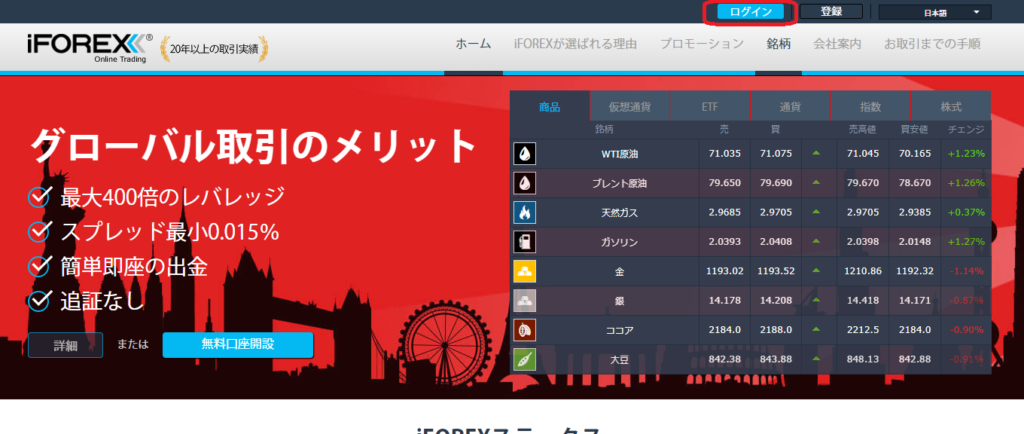Image resolution: width=1024 pixels, height=434 pixels.
Task: Open the 銘柄 menu item
Action: pyautogui.click(x=778, y=44)
